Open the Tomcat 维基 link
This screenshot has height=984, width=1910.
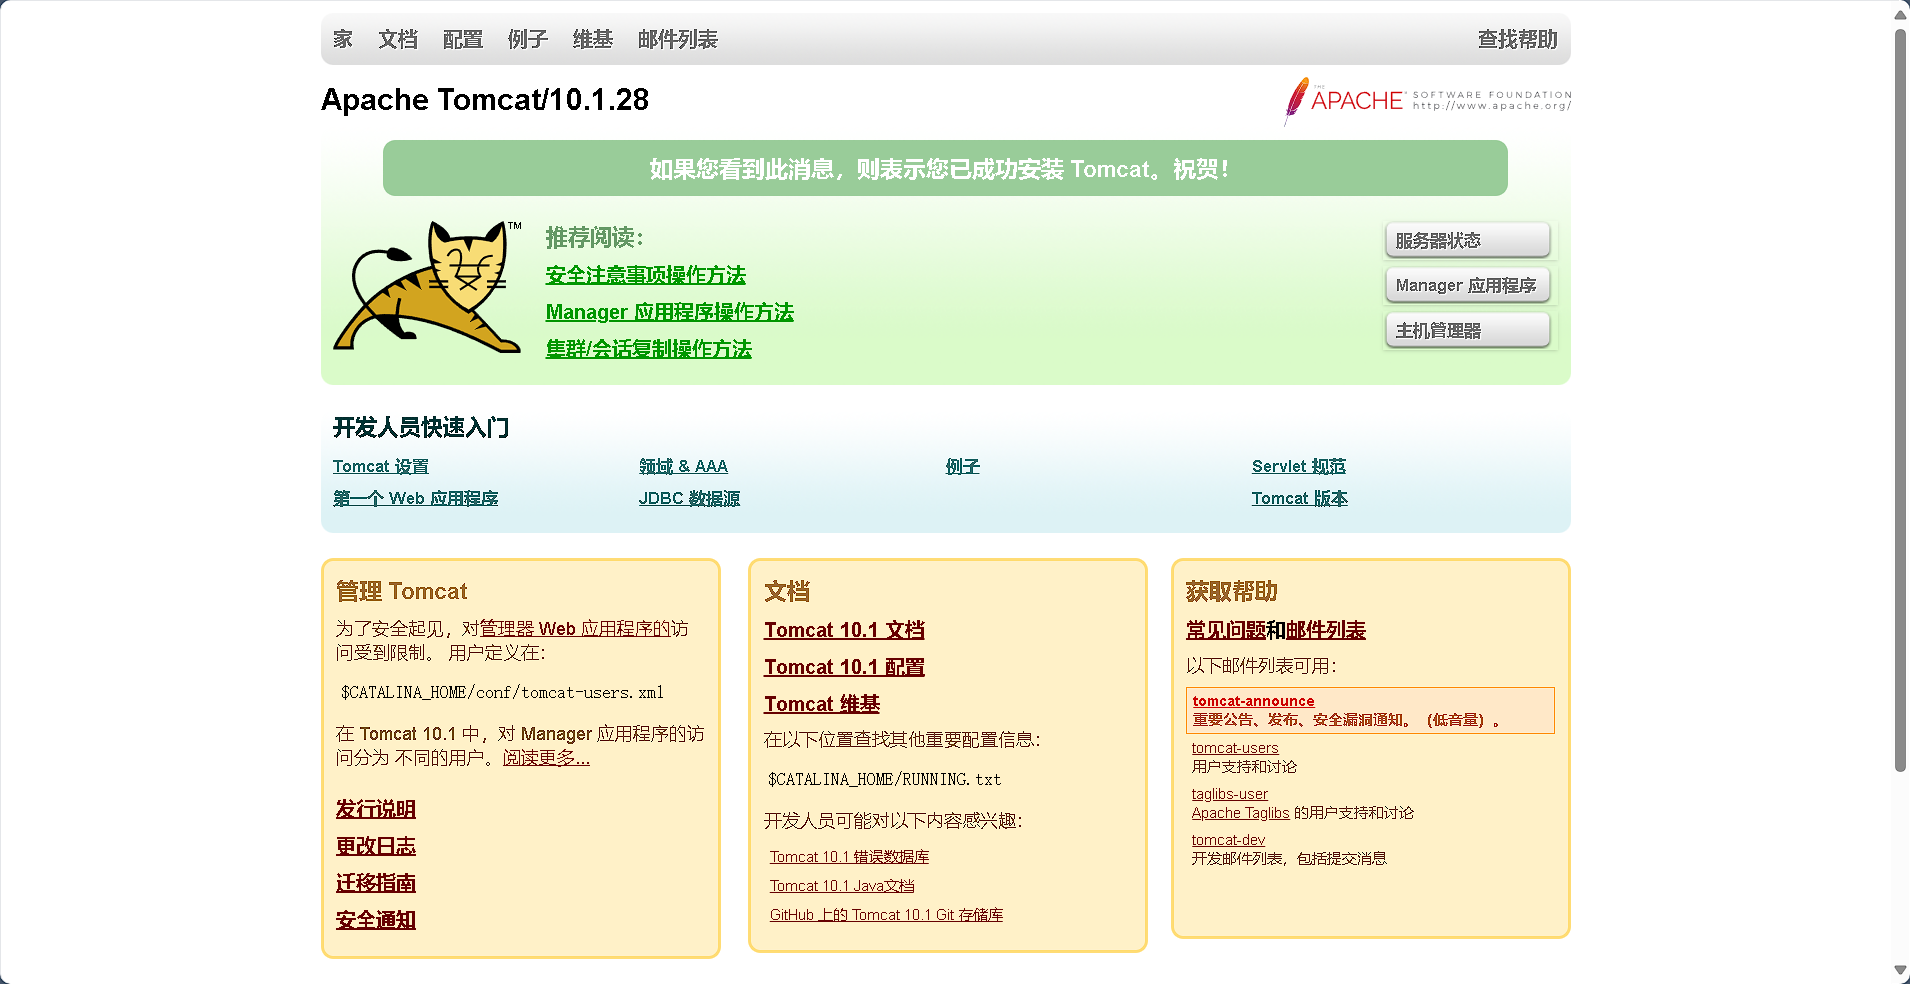[821, 704]
